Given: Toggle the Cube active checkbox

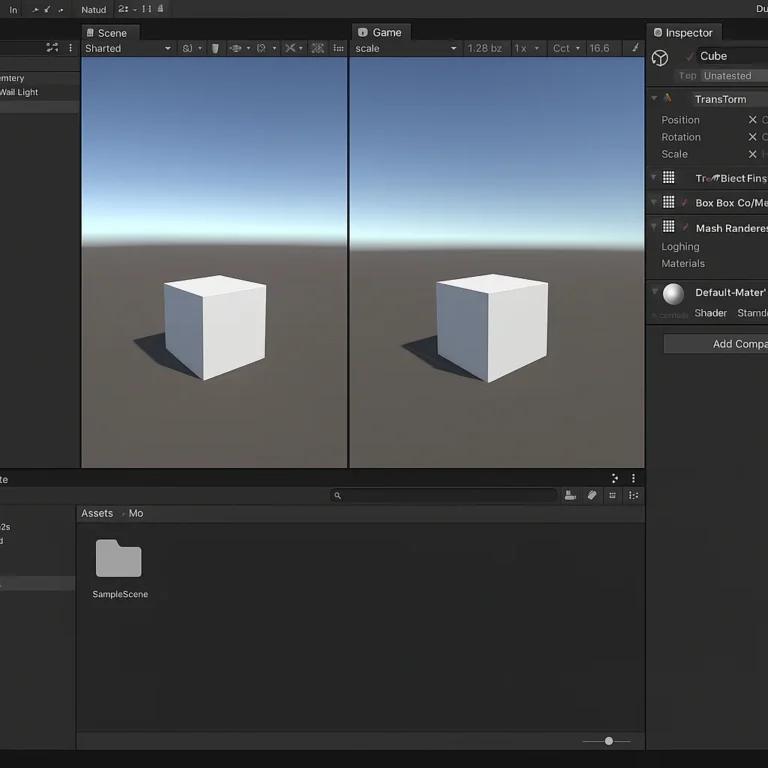Looking at the screenshot, I should [690, 56].
